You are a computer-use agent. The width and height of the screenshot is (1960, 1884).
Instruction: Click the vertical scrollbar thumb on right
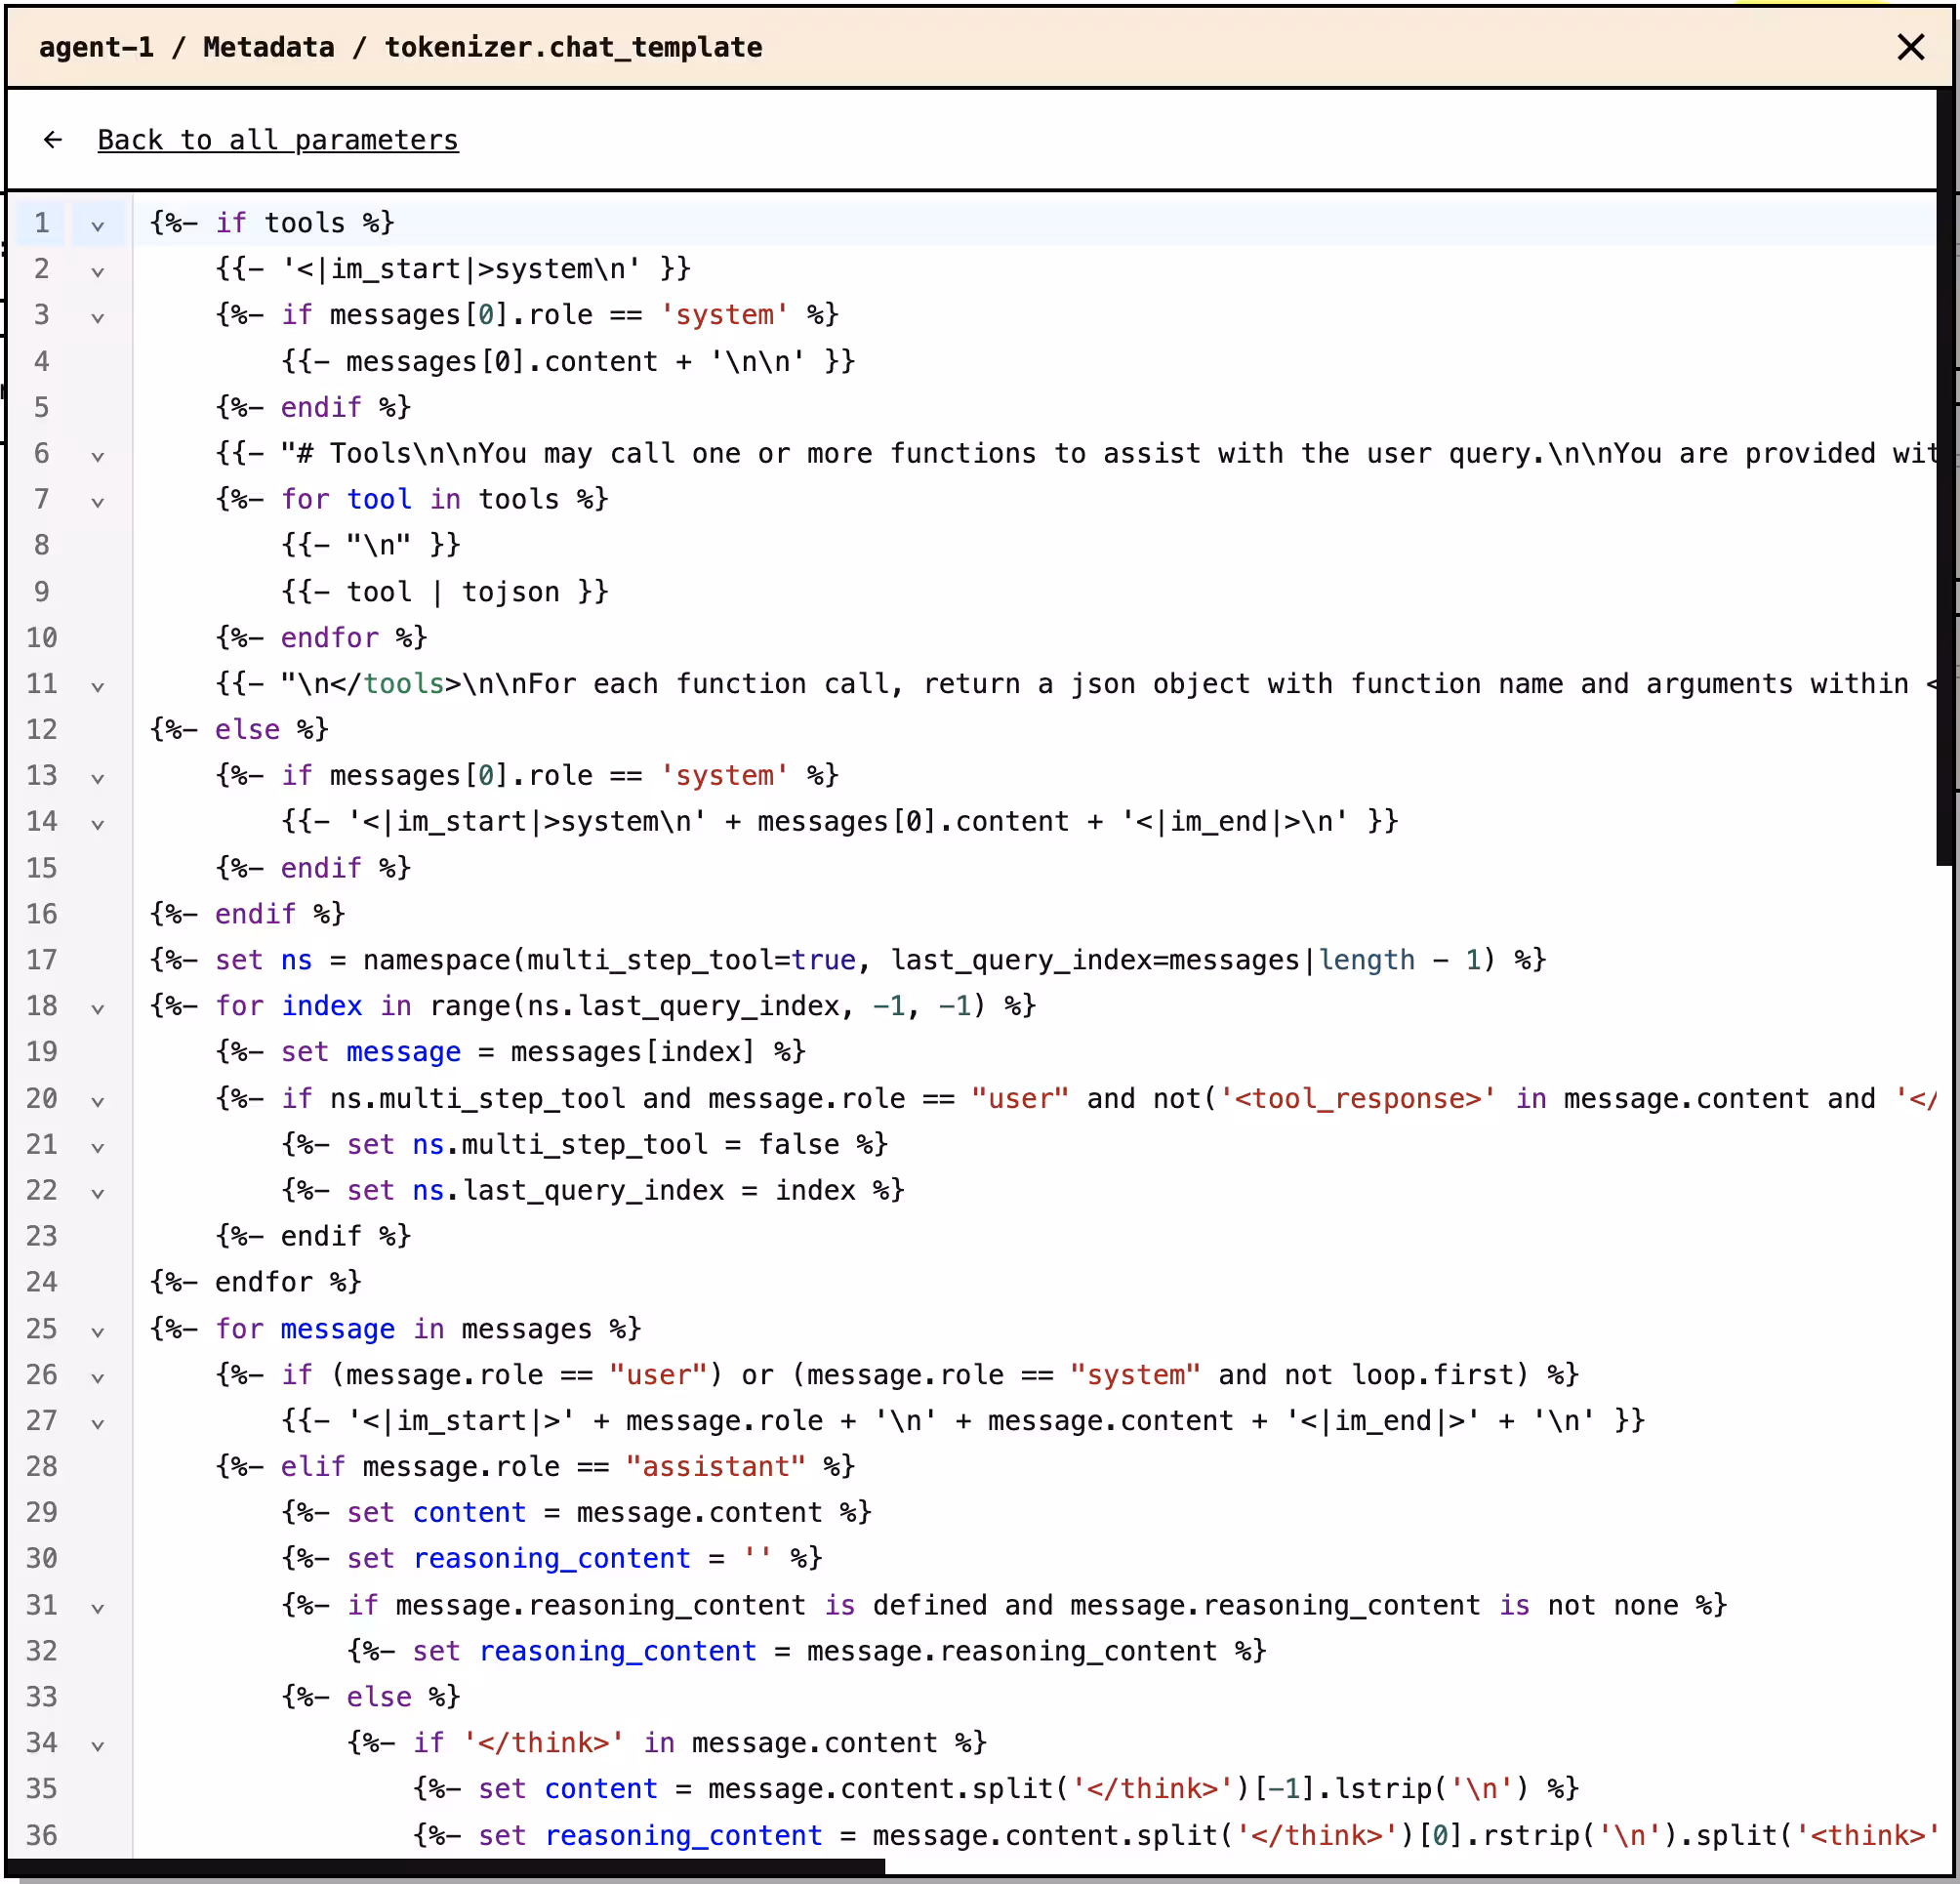pyautogui.click(x=1945, y=478)
